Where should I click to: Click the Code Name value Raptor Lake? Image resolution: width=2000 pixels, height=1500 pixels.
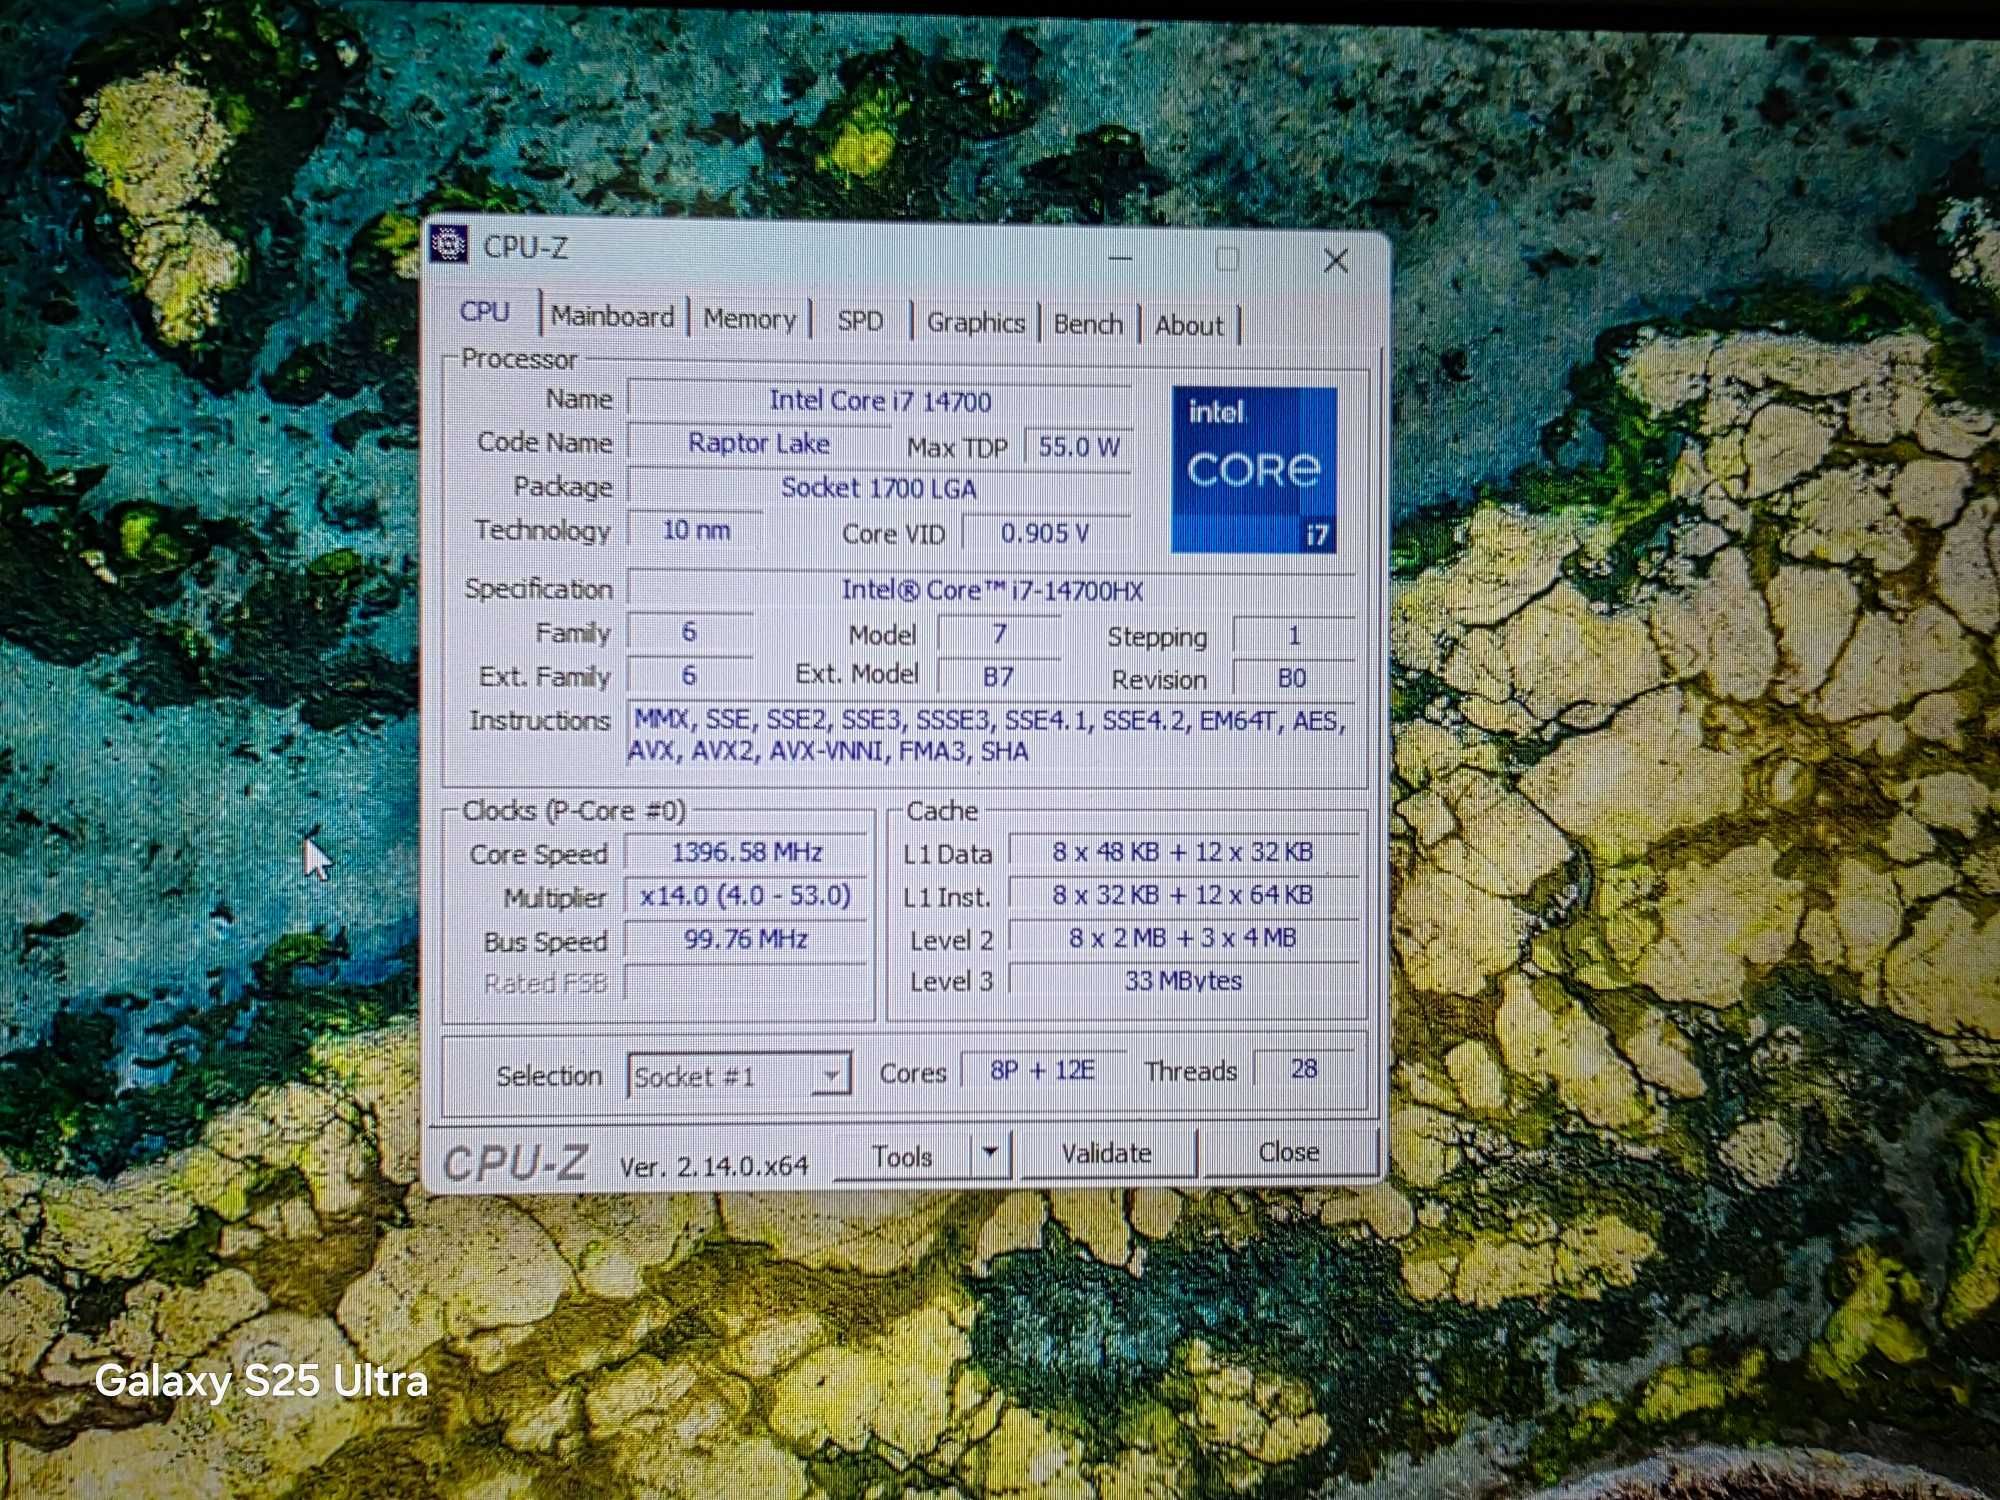click(758, 443)
